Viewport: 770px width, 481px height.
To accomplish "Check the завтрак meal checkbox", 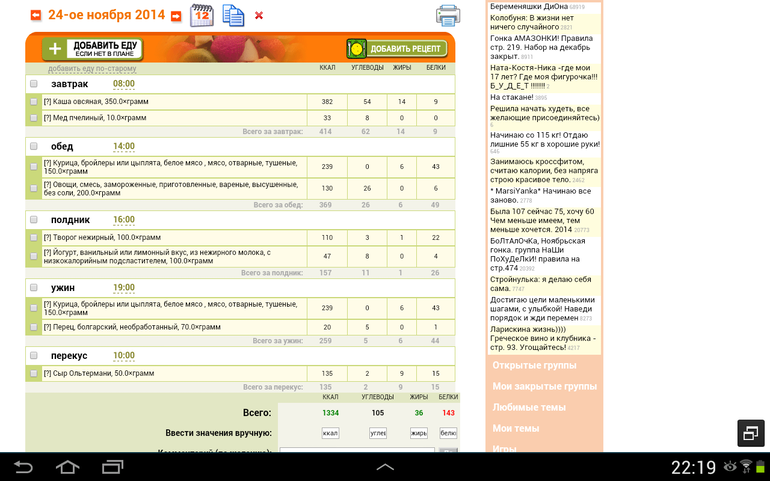I will coord(33,84).
